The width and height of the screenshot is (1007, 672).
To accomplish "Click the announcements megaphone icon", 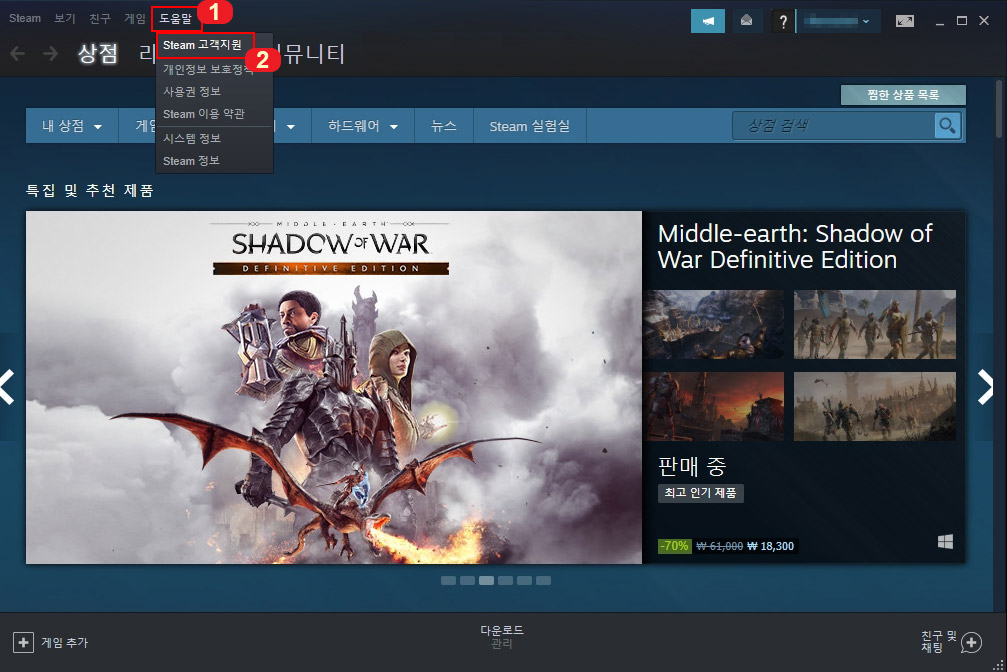I will click(708, 21).
